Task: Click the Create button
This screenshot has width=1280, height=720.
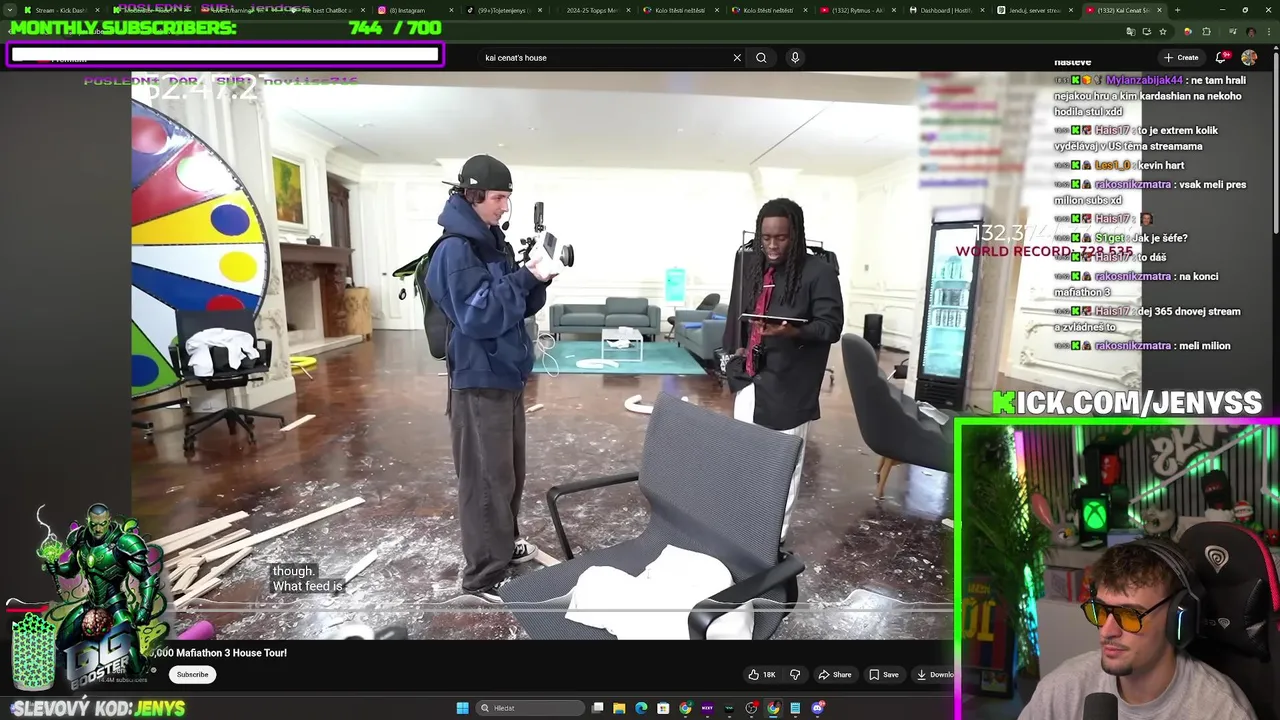Action: pos(1180,58)
